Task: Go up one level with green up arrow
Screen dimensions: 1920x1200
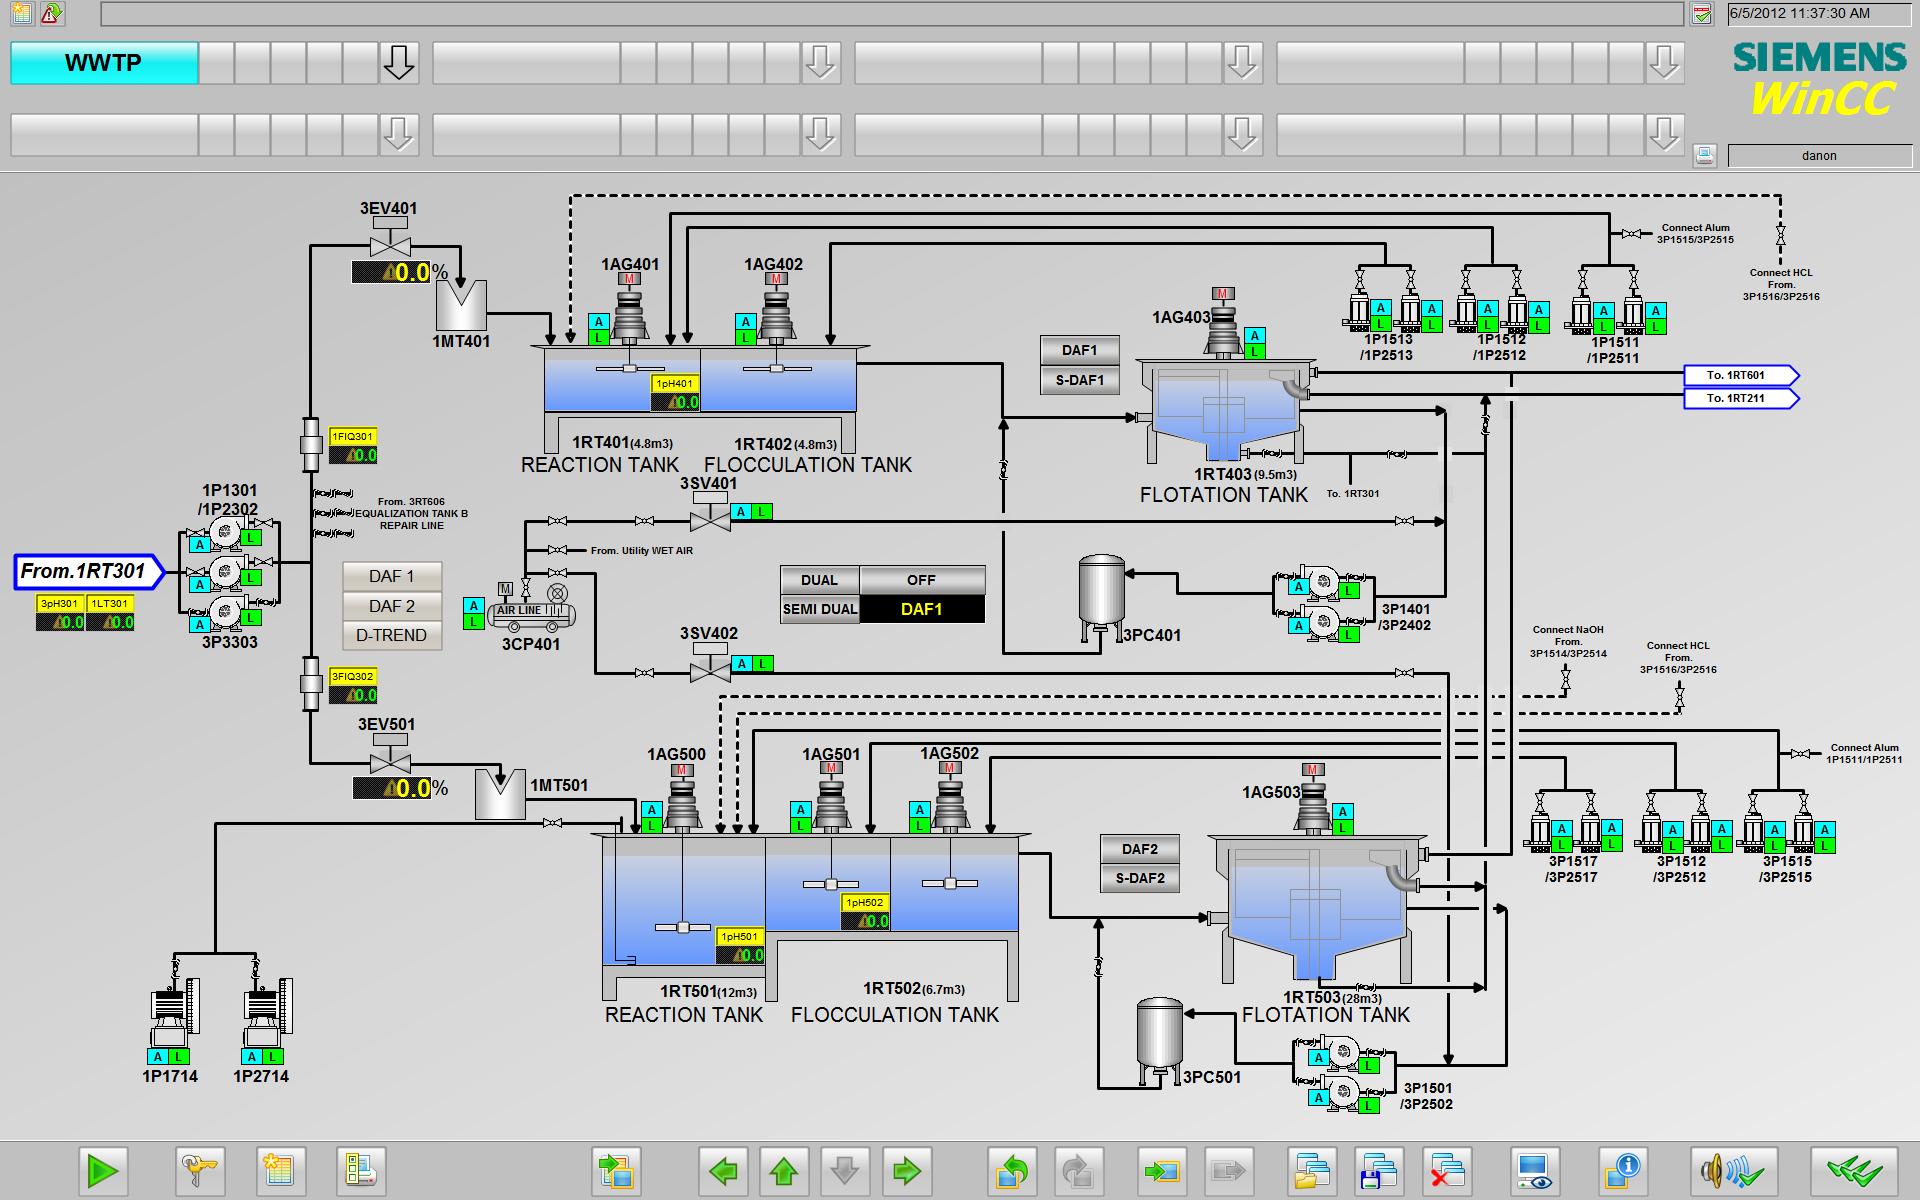Action: coord(784,1169)
